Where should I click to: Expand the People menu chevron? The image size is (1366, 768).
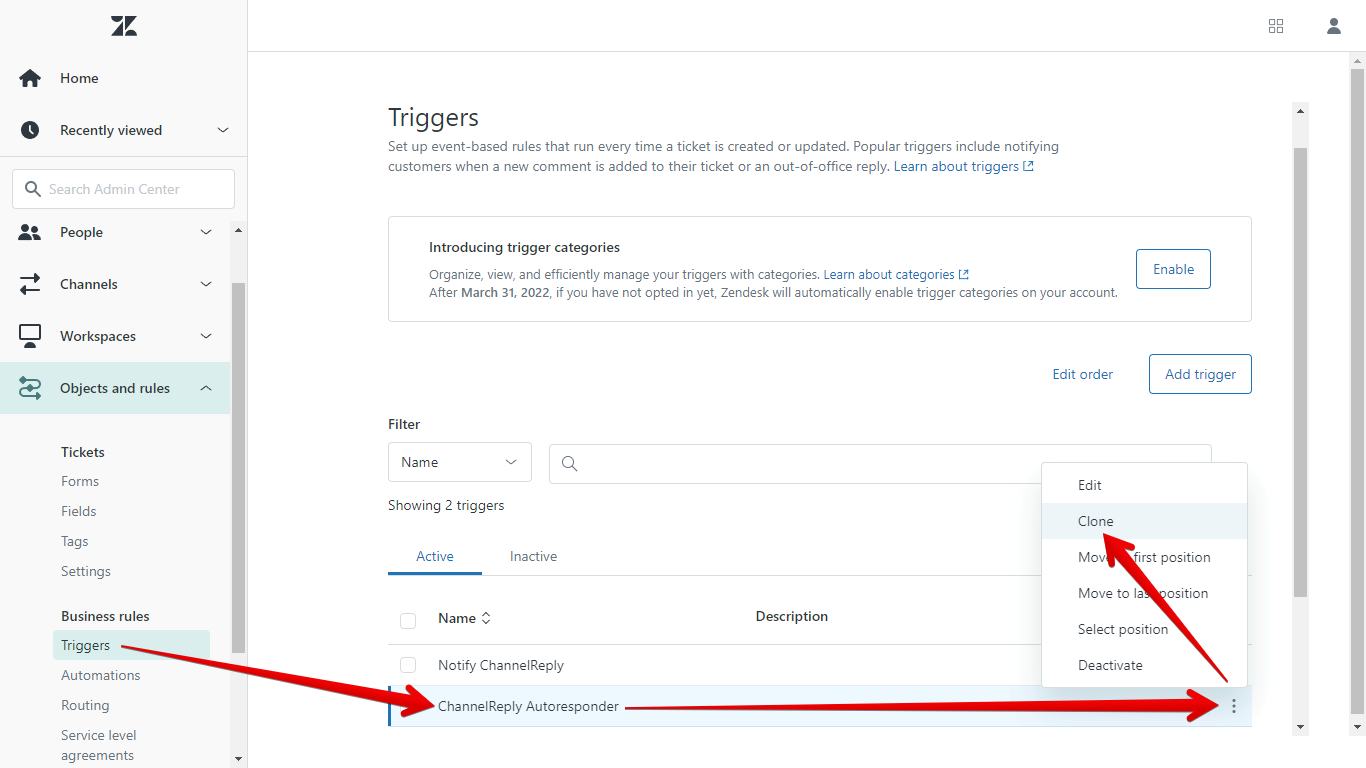206,232
